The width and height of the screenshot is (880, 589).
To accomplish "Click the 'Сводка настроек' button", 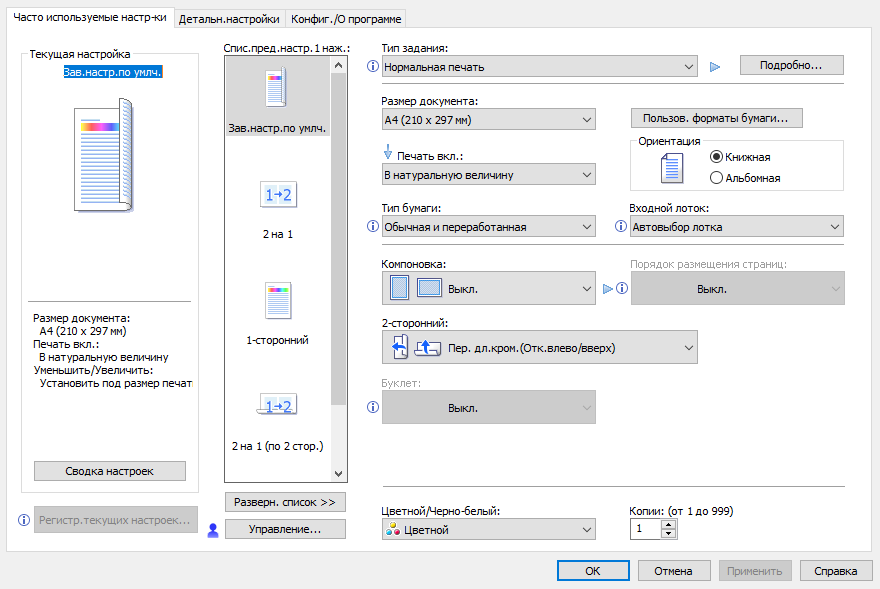I will tap(110, 471).
